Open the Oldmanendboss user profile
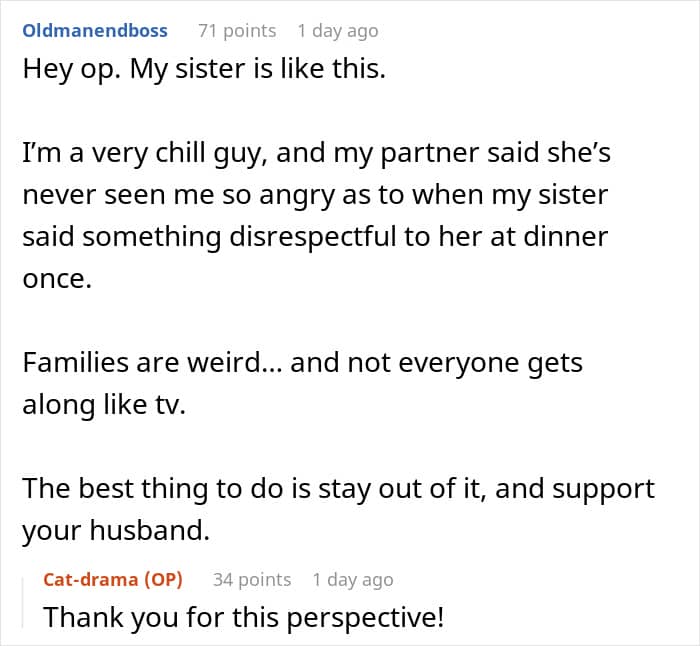The width and height of the screenshot is (700, 646). click(95, 31)
